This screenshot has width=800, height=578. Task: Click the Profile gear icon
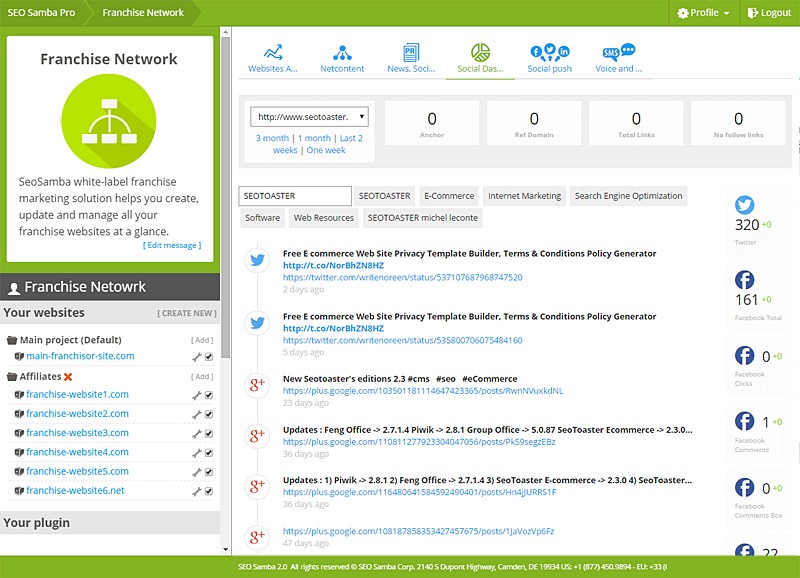click(x=683, y=13)
